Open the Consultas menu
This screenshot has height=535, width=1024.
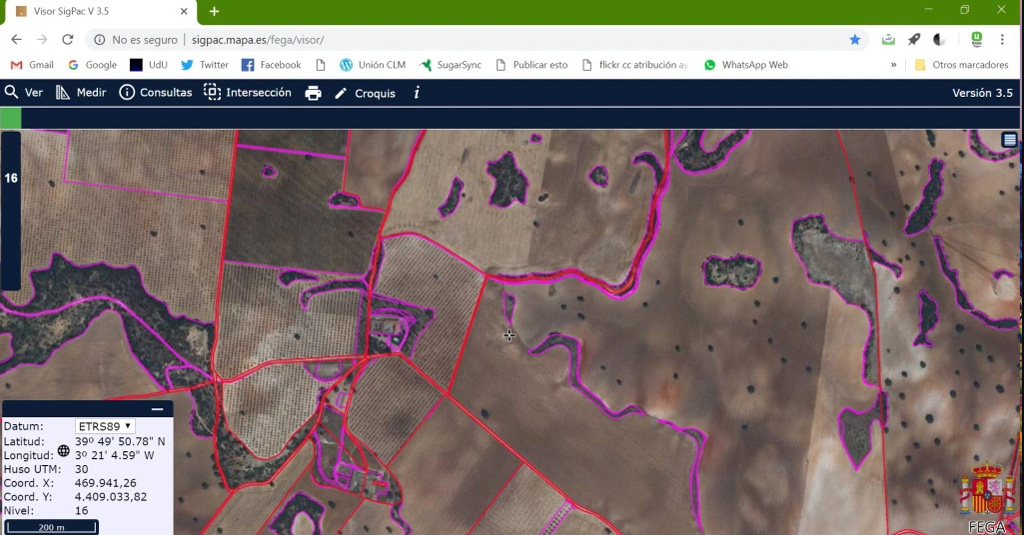point(155,93)
